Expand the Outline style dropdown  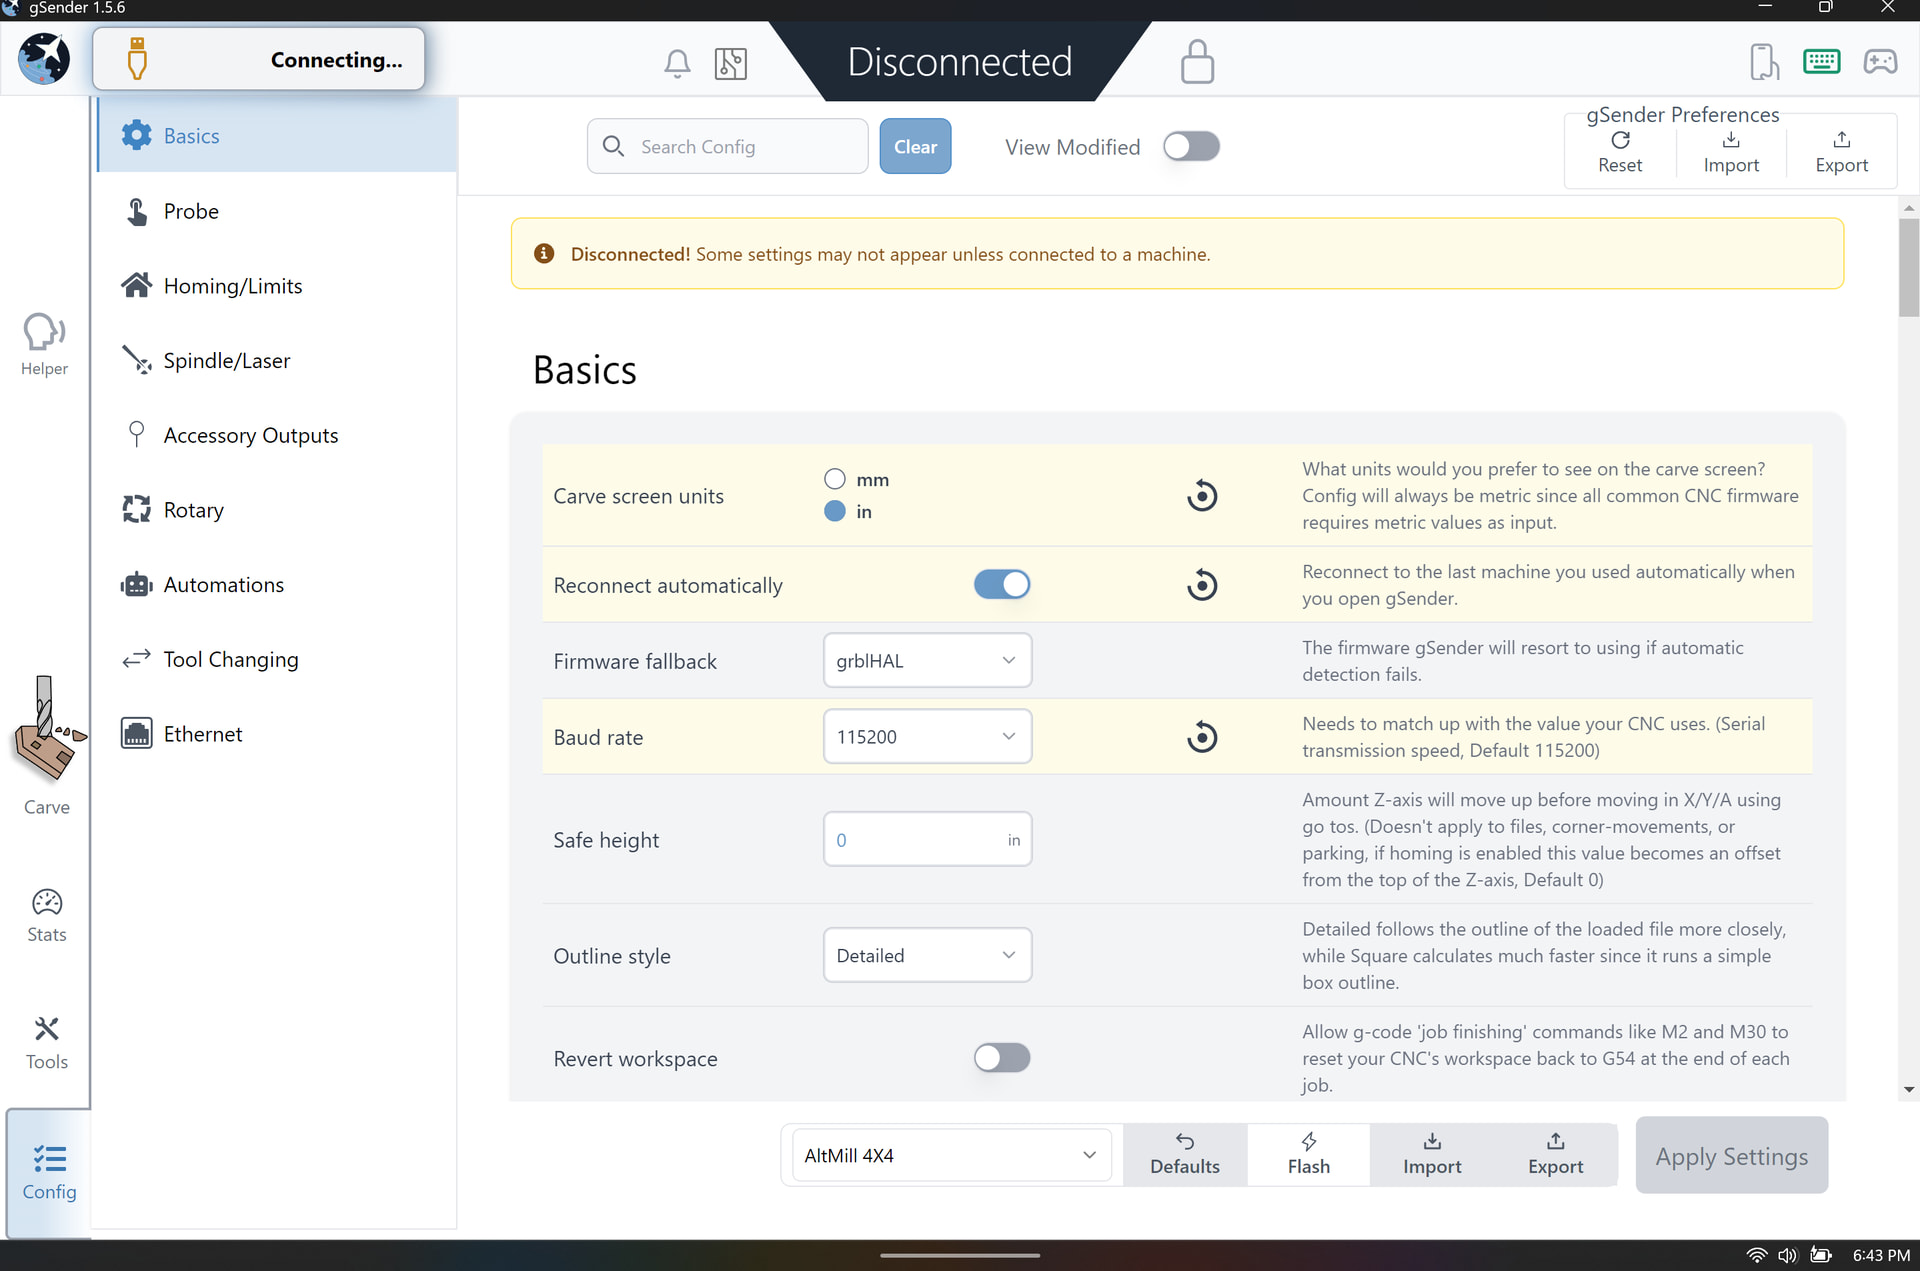pos(927,956)
